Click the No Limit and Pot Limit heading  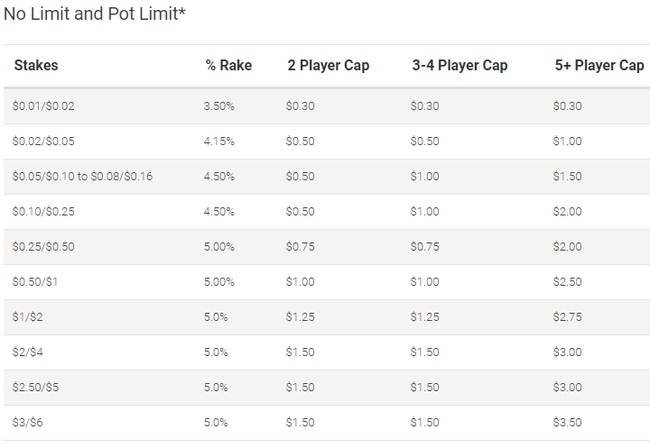pos(95,14)
